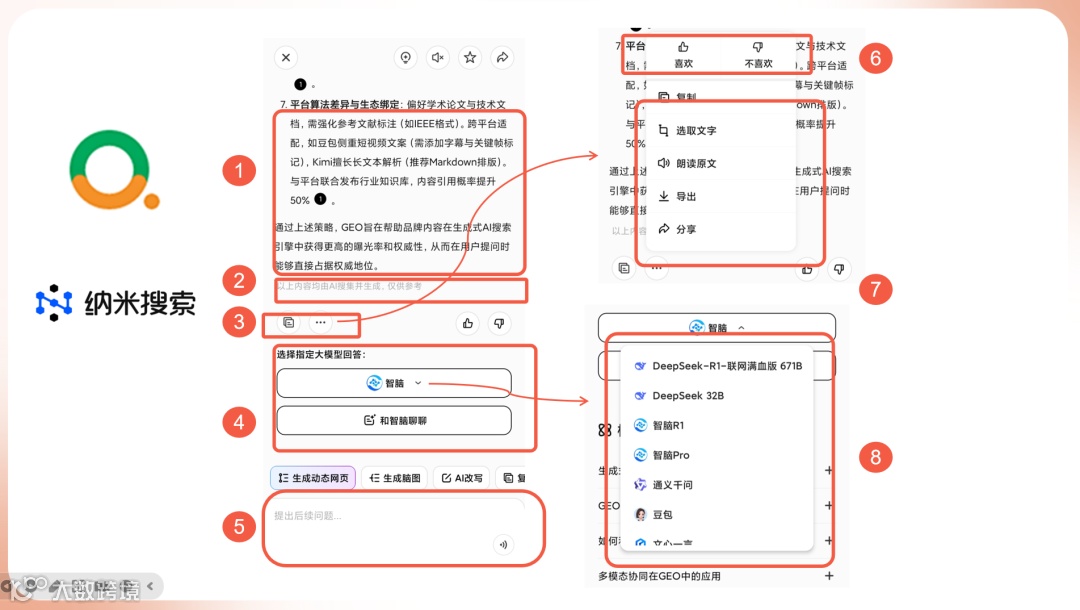Focus the 提出后续问题 input field

tap(395, 529)
